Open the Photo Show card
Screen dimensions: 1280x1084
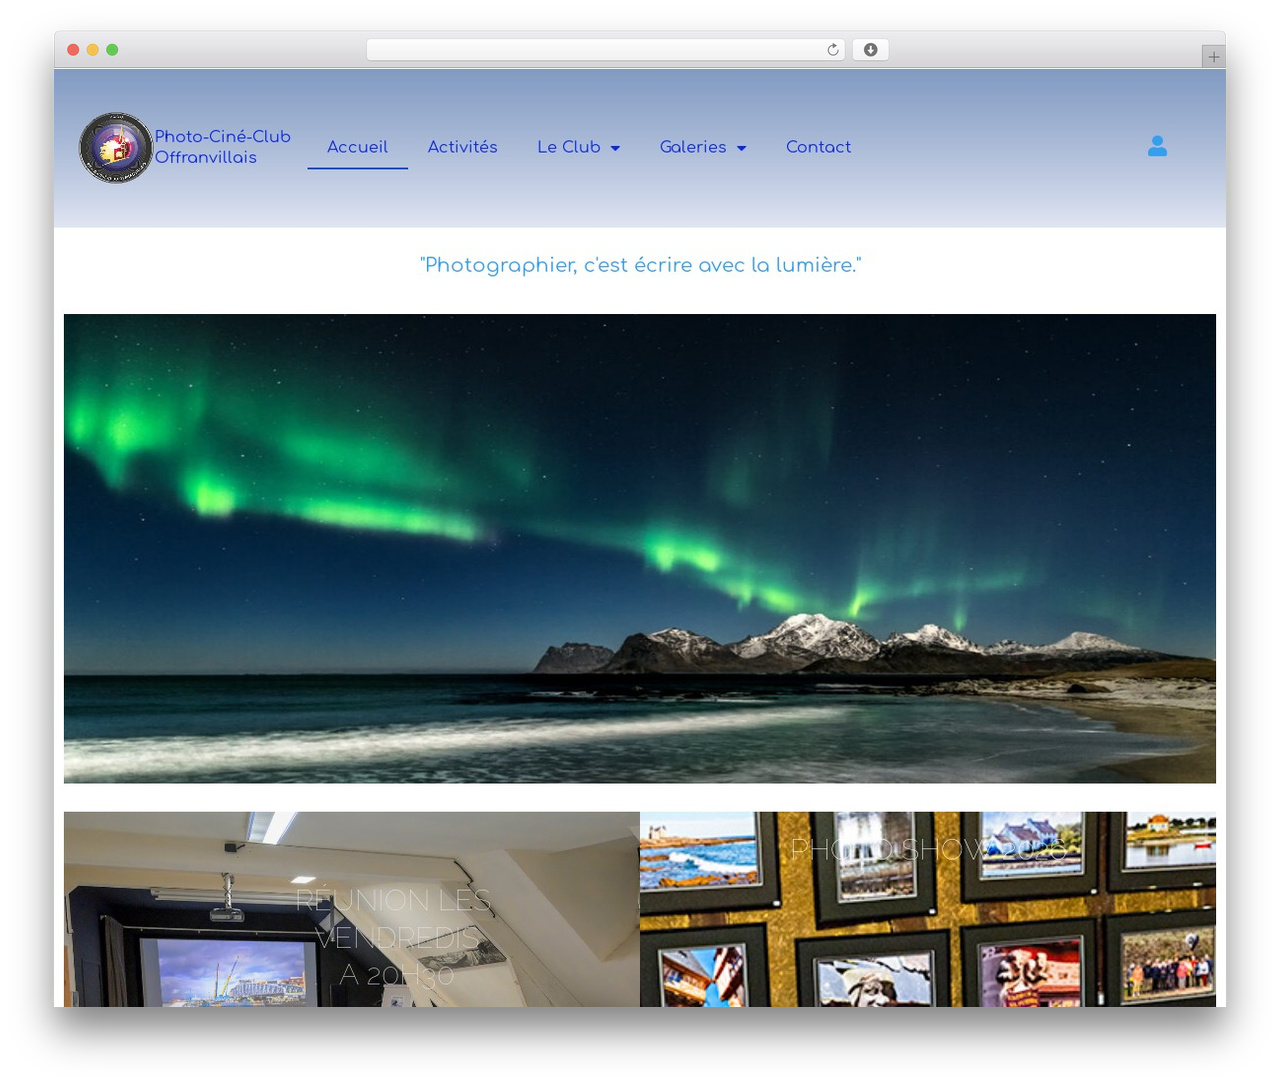click(928, 909)
